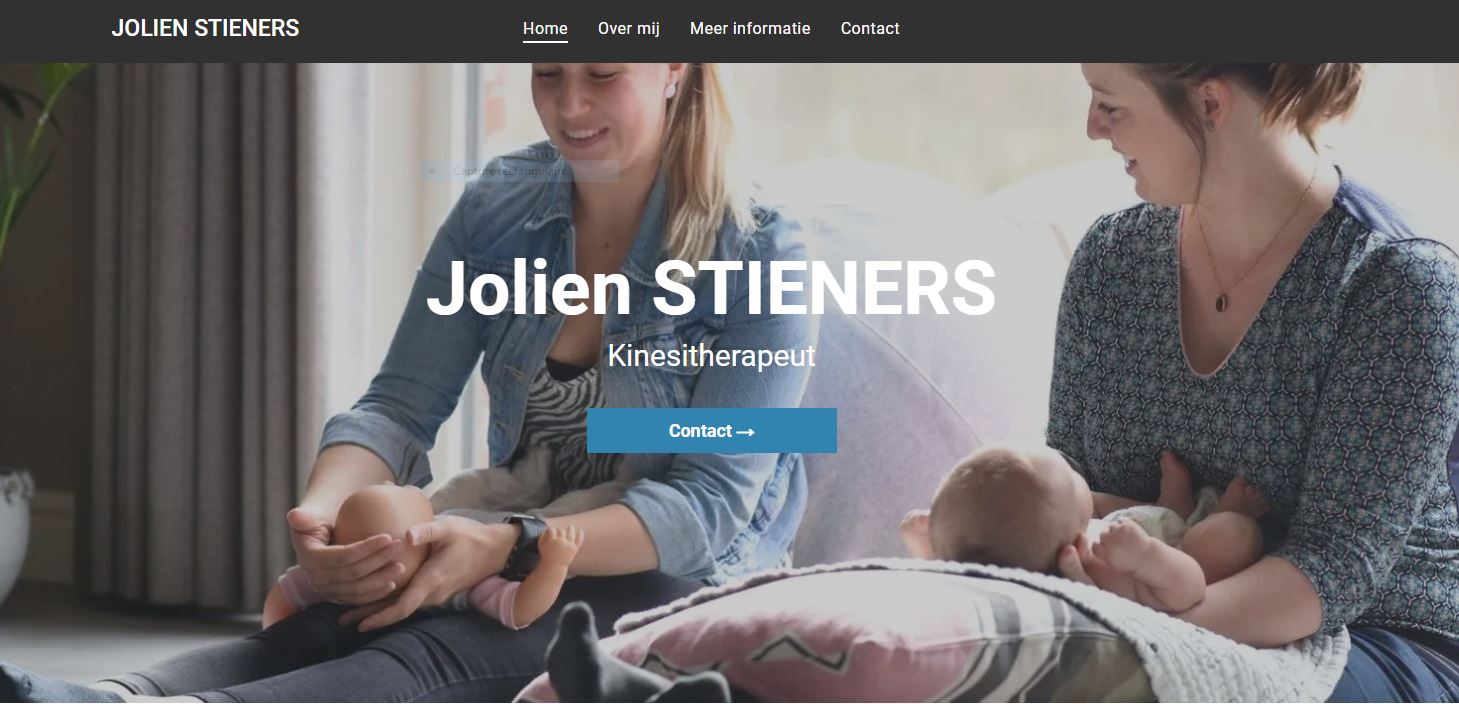The height and width of the screenshot is (704, 1459).
Task: Select Contact in the top navigation menu
Action: [x=870, y=29]
